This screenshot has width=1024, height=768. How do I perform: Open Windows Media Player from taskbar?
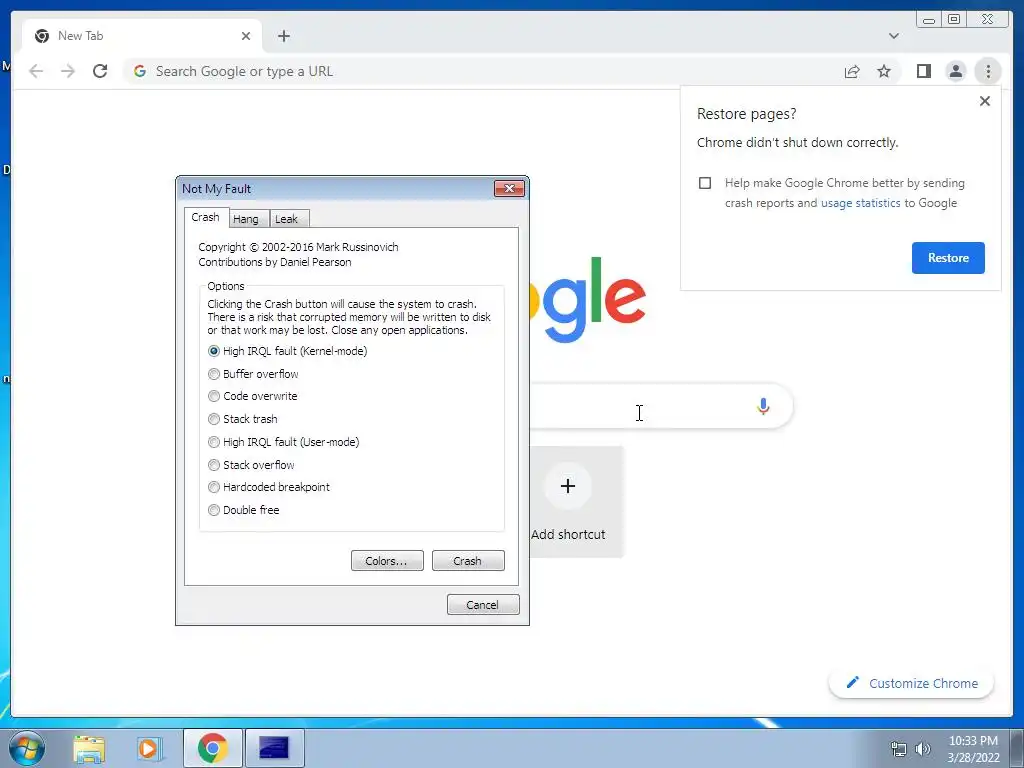150,748
